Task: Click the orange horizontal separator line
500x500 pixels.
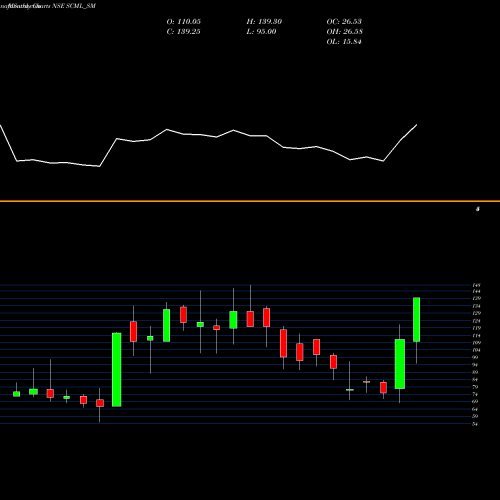Action: [250, 201]
